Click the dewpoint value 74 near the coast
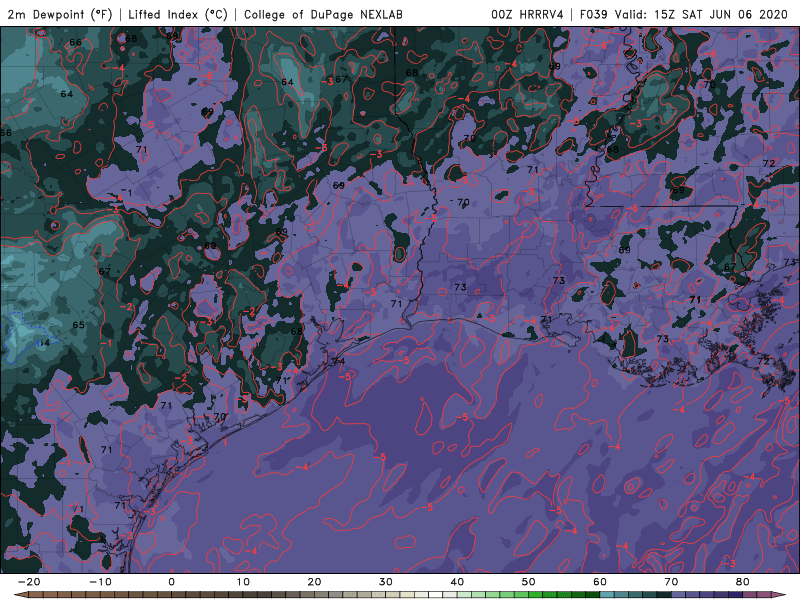Viewport: 800px width, 600px height. 339,361
